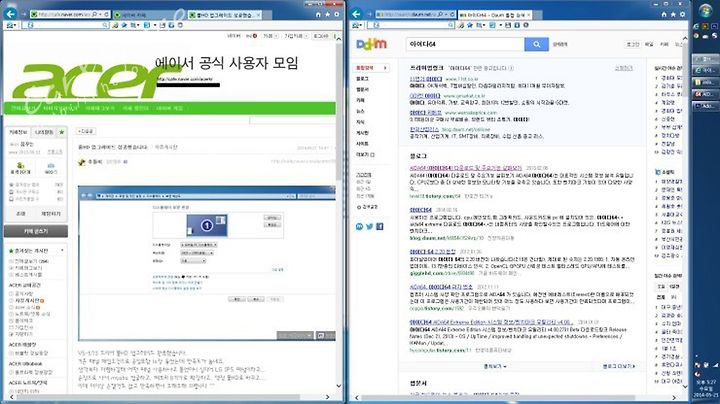
Task: Click the toolbar search field in Daum window
Action: [x=410, y=25]
